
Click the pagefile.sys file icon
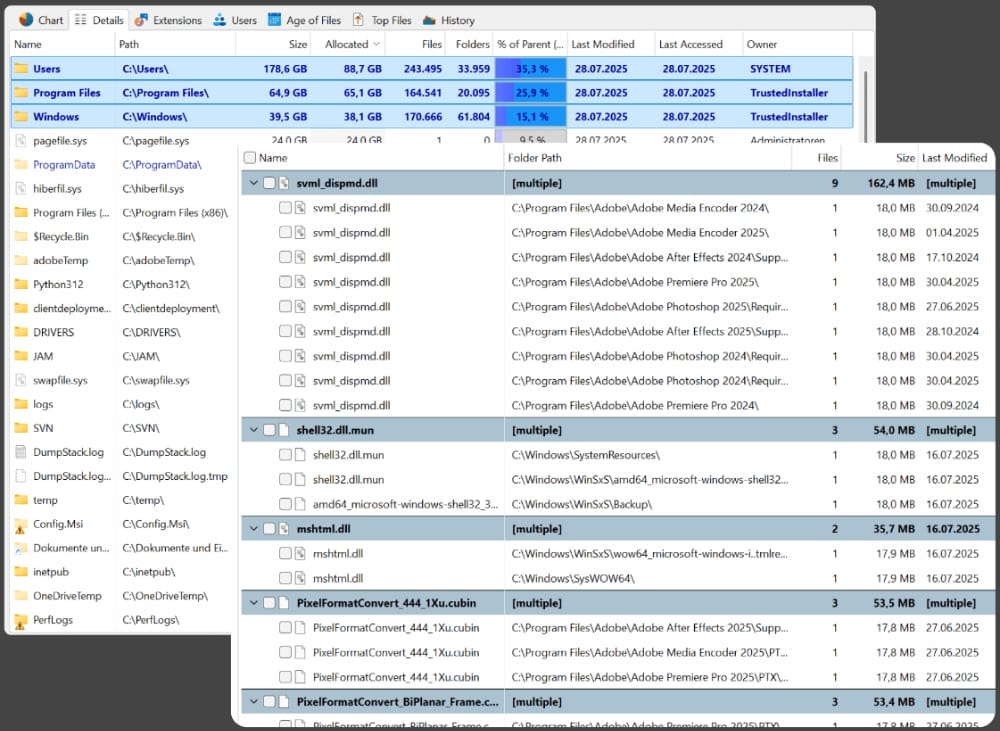pos(21,140)
